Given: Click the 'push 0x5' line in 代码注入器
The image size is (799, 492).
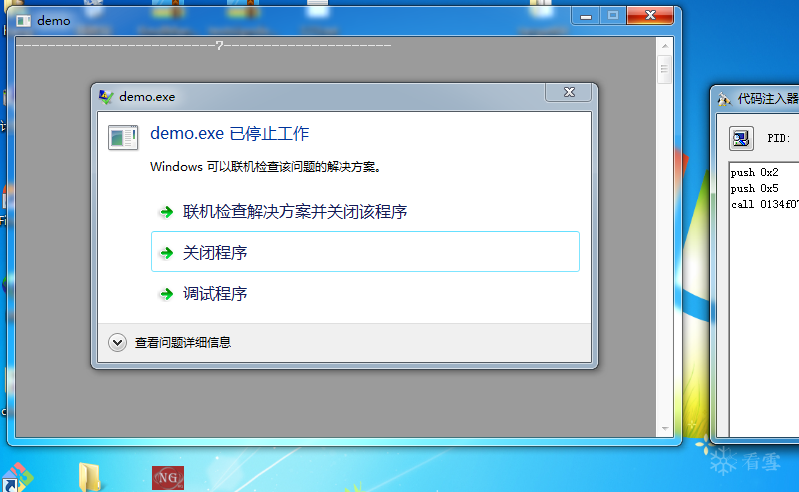Looking at the screenshot, I should pyautogui.click(x=754, y=188).
